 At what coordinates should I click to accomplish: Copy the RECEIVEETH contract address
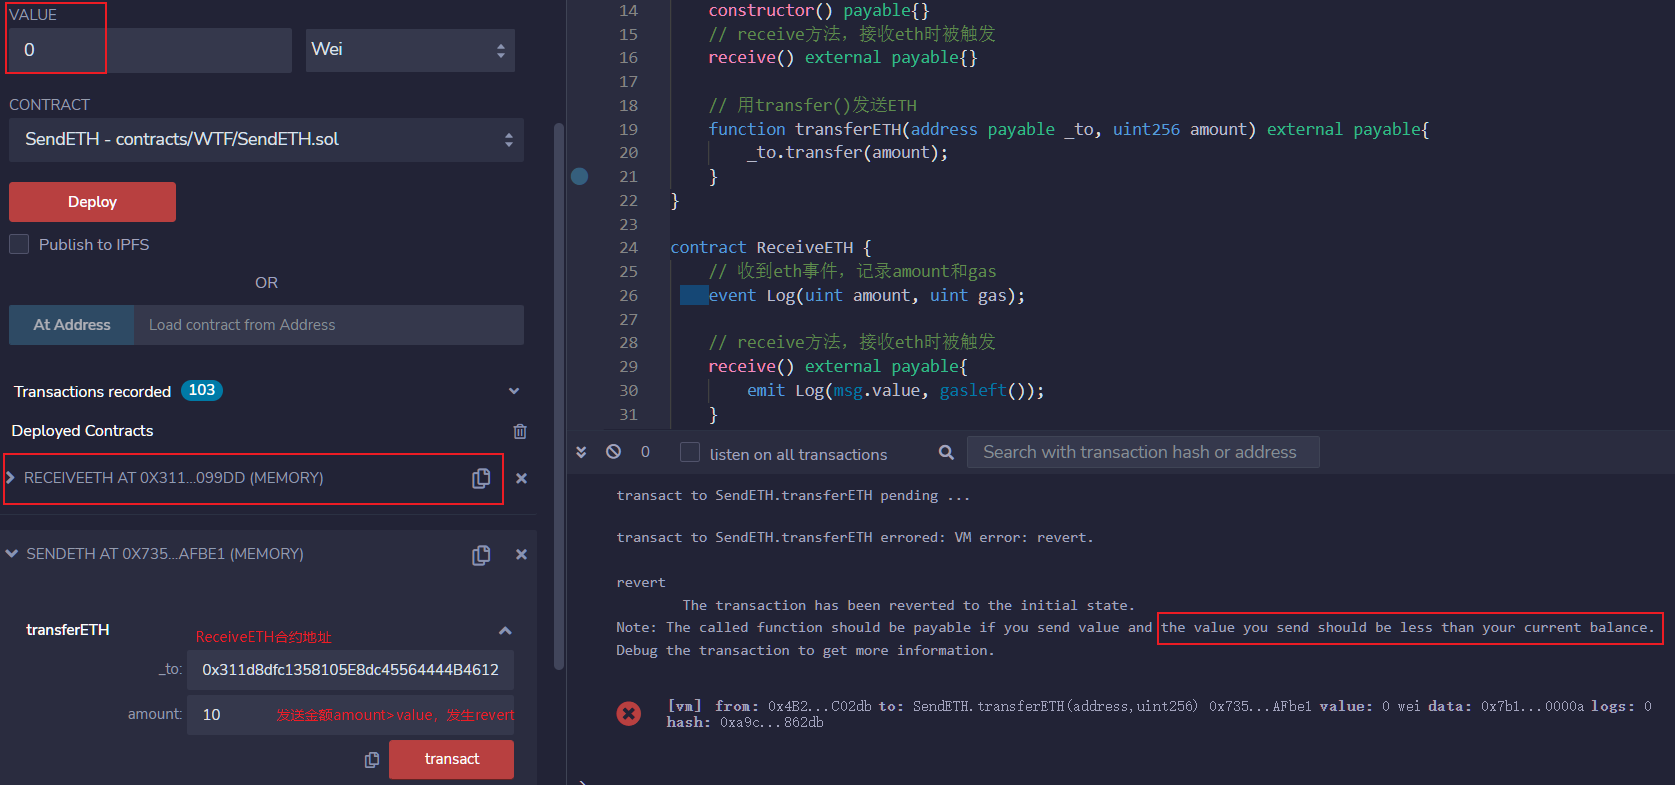click(481, 478)
